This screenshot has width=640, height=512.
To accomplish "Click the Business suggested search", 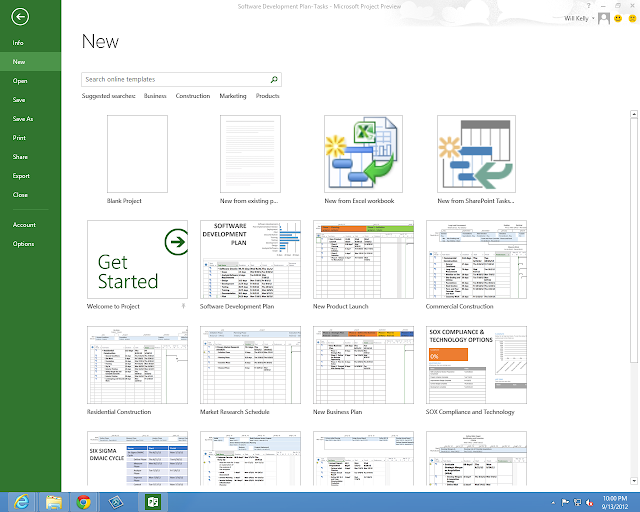I will [155, 96].
